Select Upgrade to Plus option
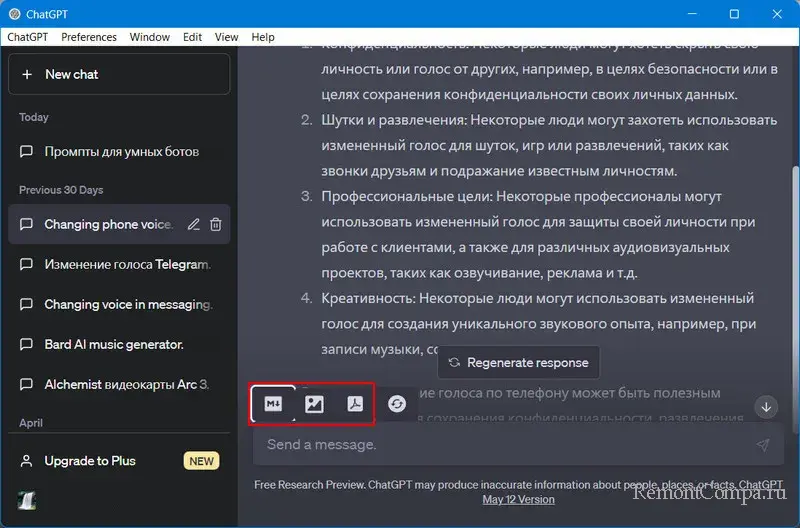Image resolution: width=800 pixels, height=528 pixels. [x=90, y=461]
